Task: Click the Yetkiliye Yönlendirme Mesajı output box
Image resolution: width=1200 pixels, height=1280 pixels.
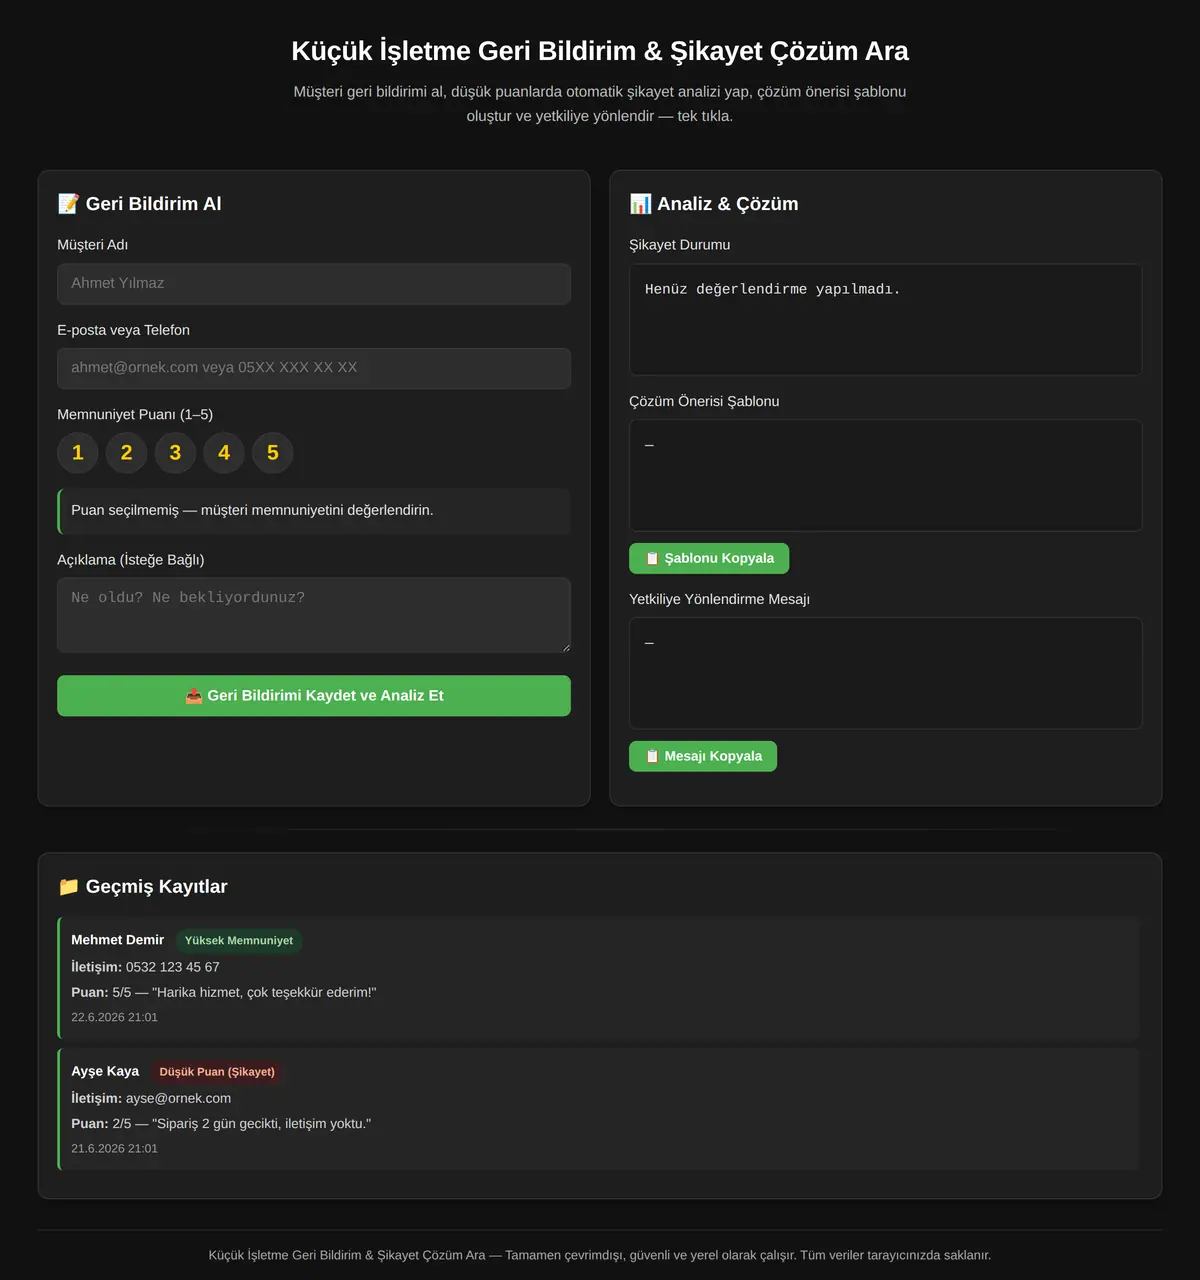Action: tap(886, 673)
